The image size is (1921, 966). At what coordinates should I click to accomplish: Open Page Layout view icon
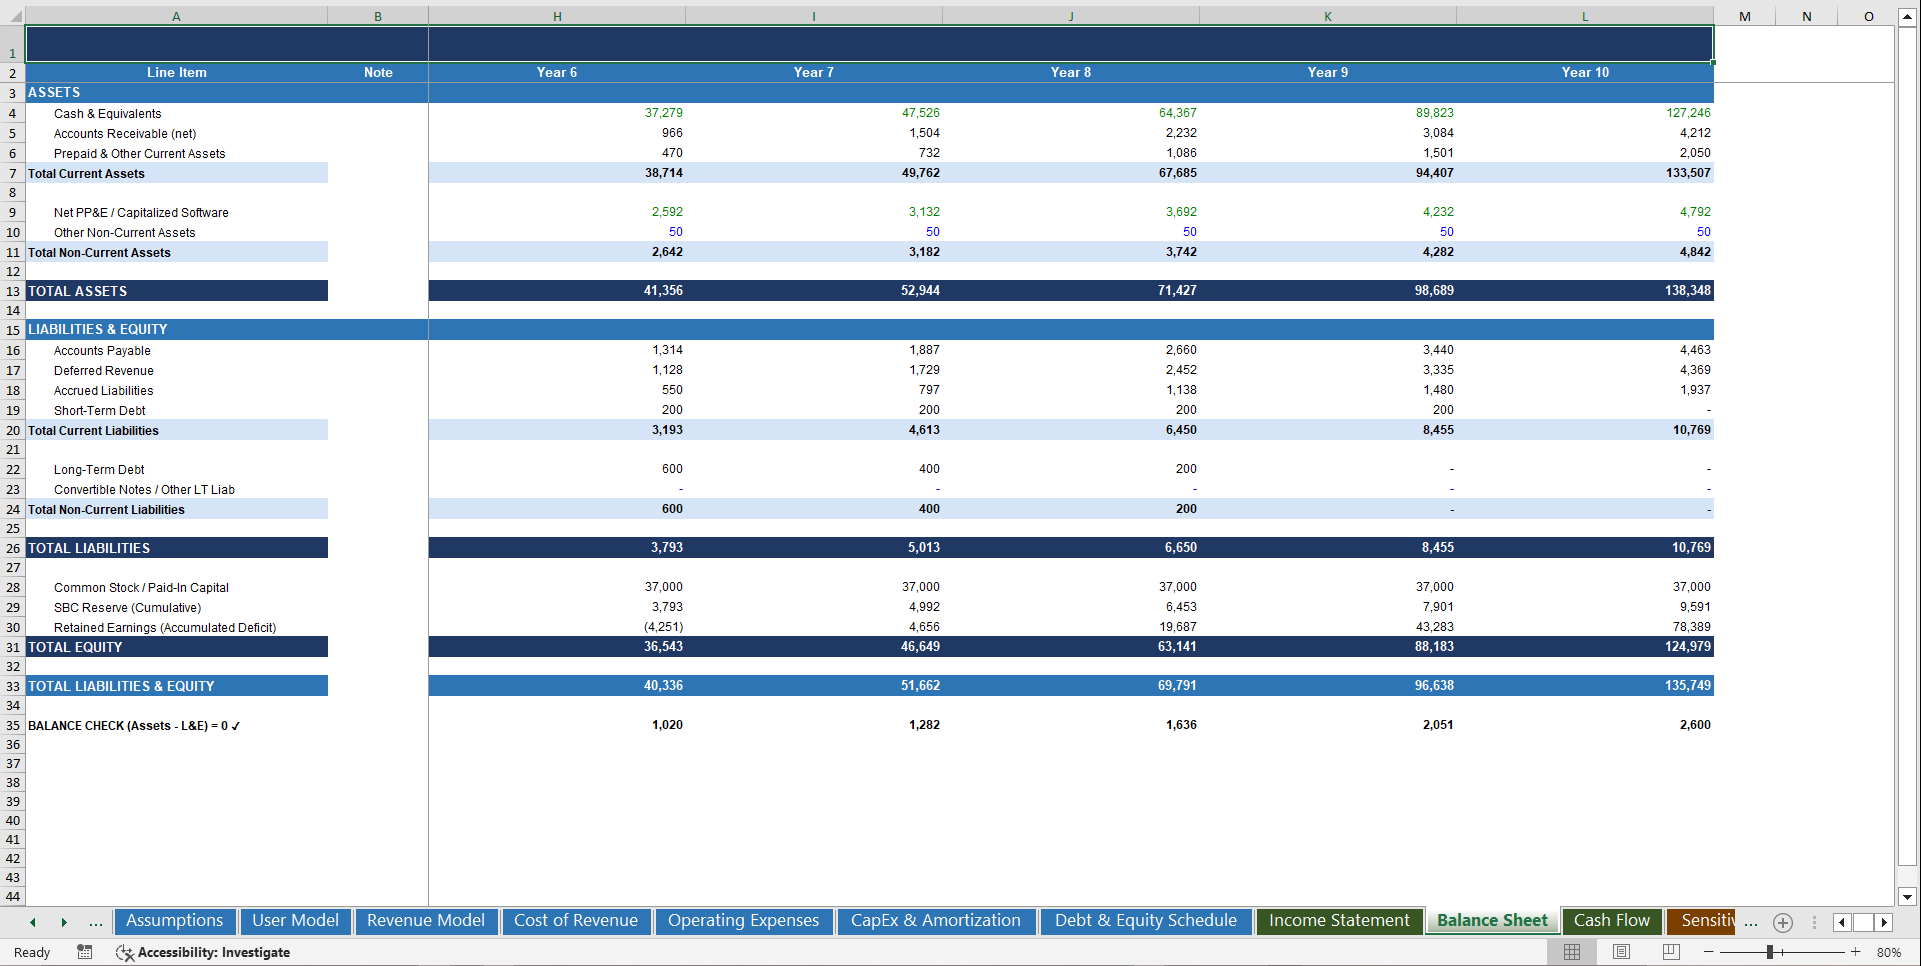1621,951
